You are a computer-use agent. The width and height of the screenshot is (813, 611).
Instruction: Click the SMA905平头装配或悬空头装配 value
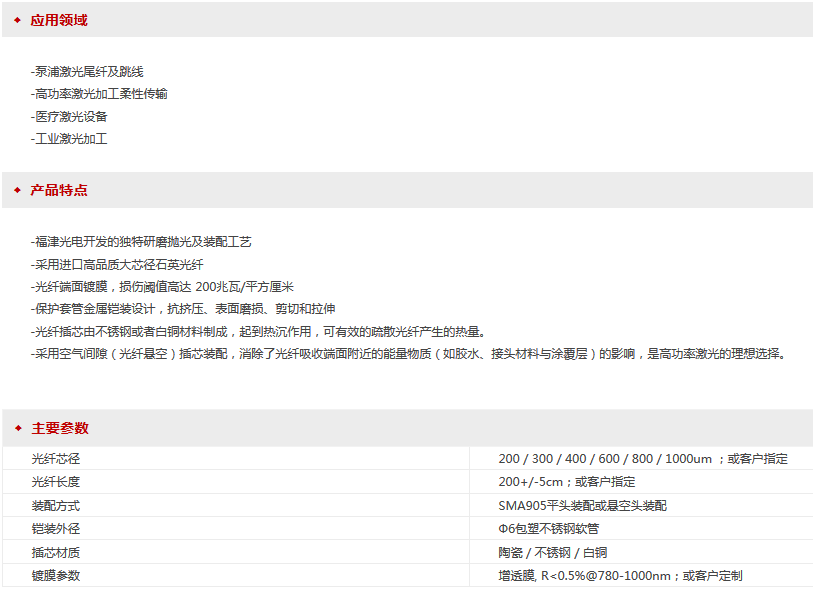tap(583, 506)
